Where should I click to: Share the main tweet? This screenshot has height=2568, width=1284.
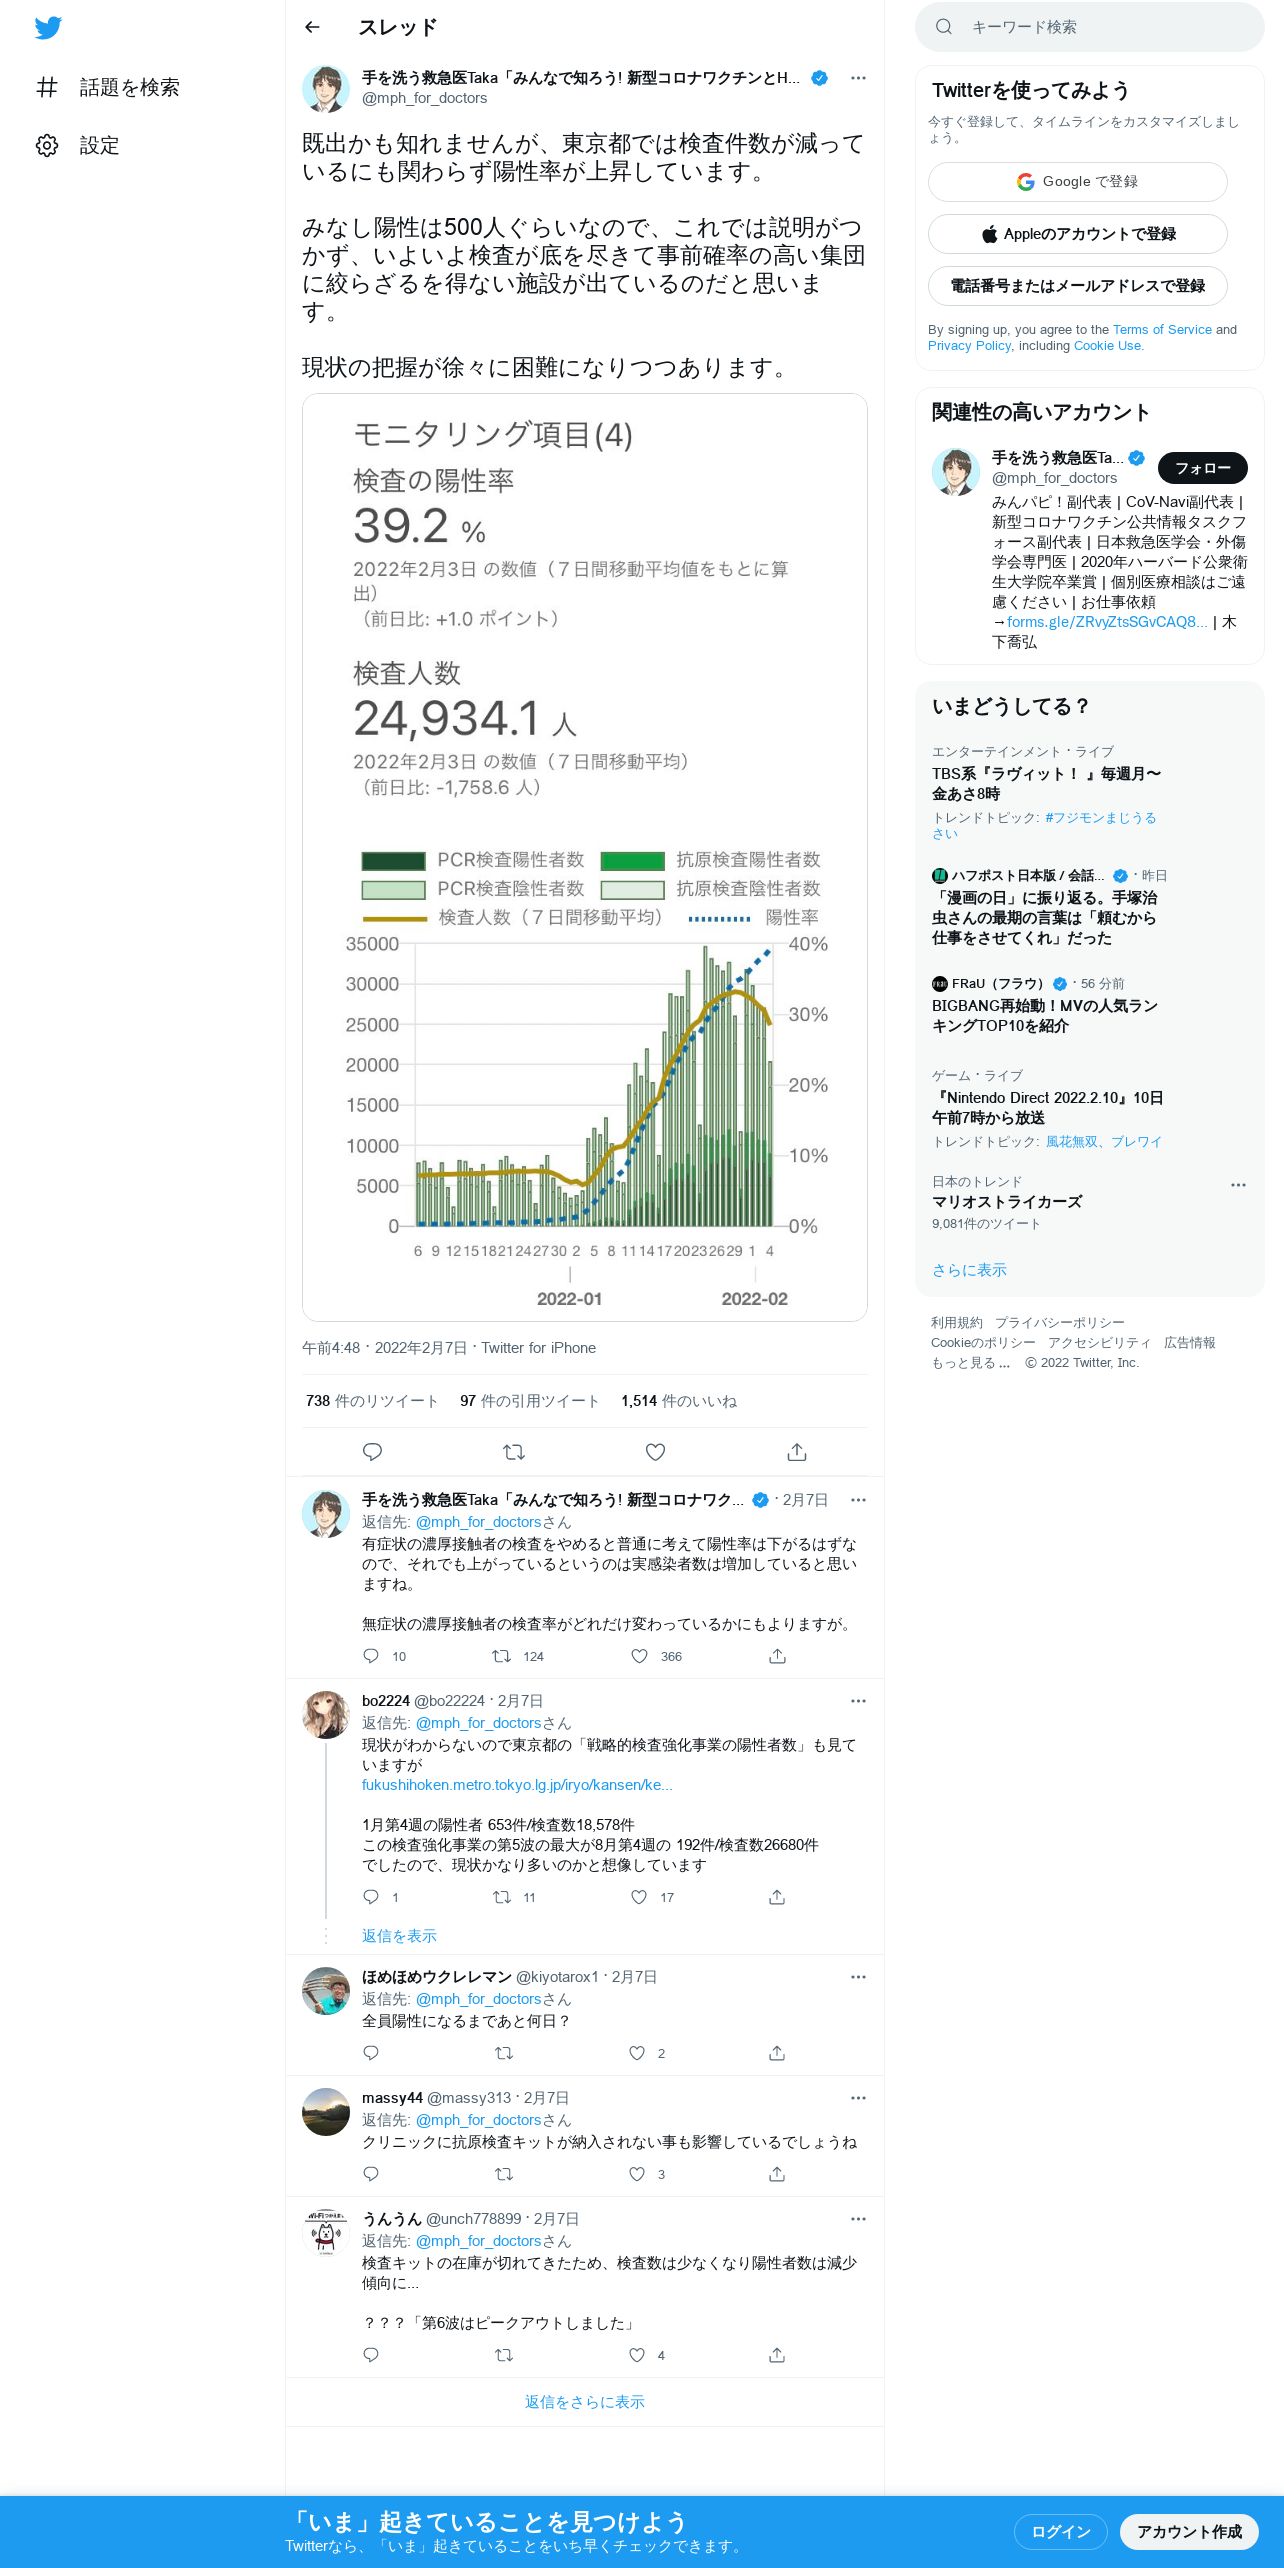[797, 1452]
